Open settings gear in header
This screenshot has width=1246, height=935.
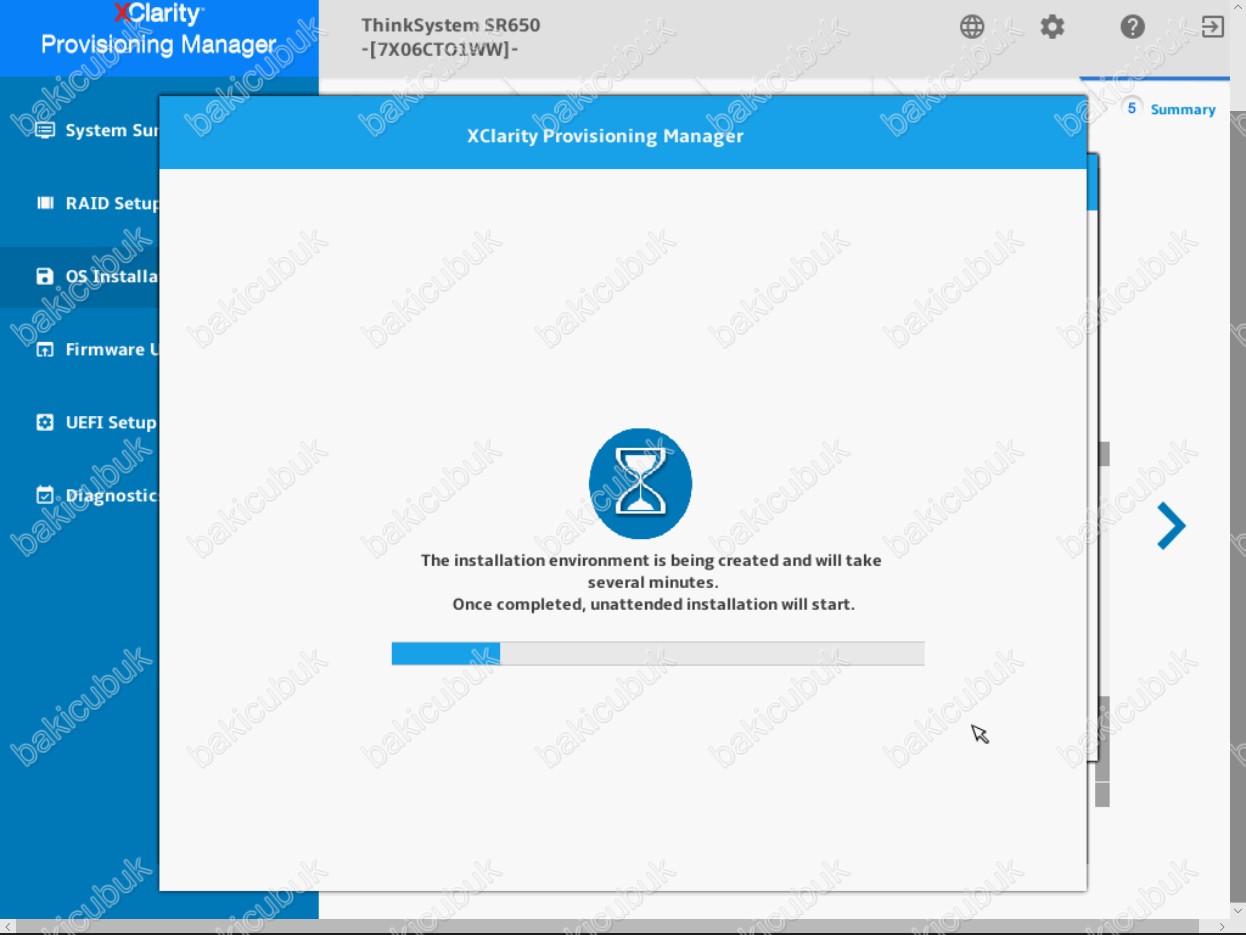click(x=1052, y=27)
